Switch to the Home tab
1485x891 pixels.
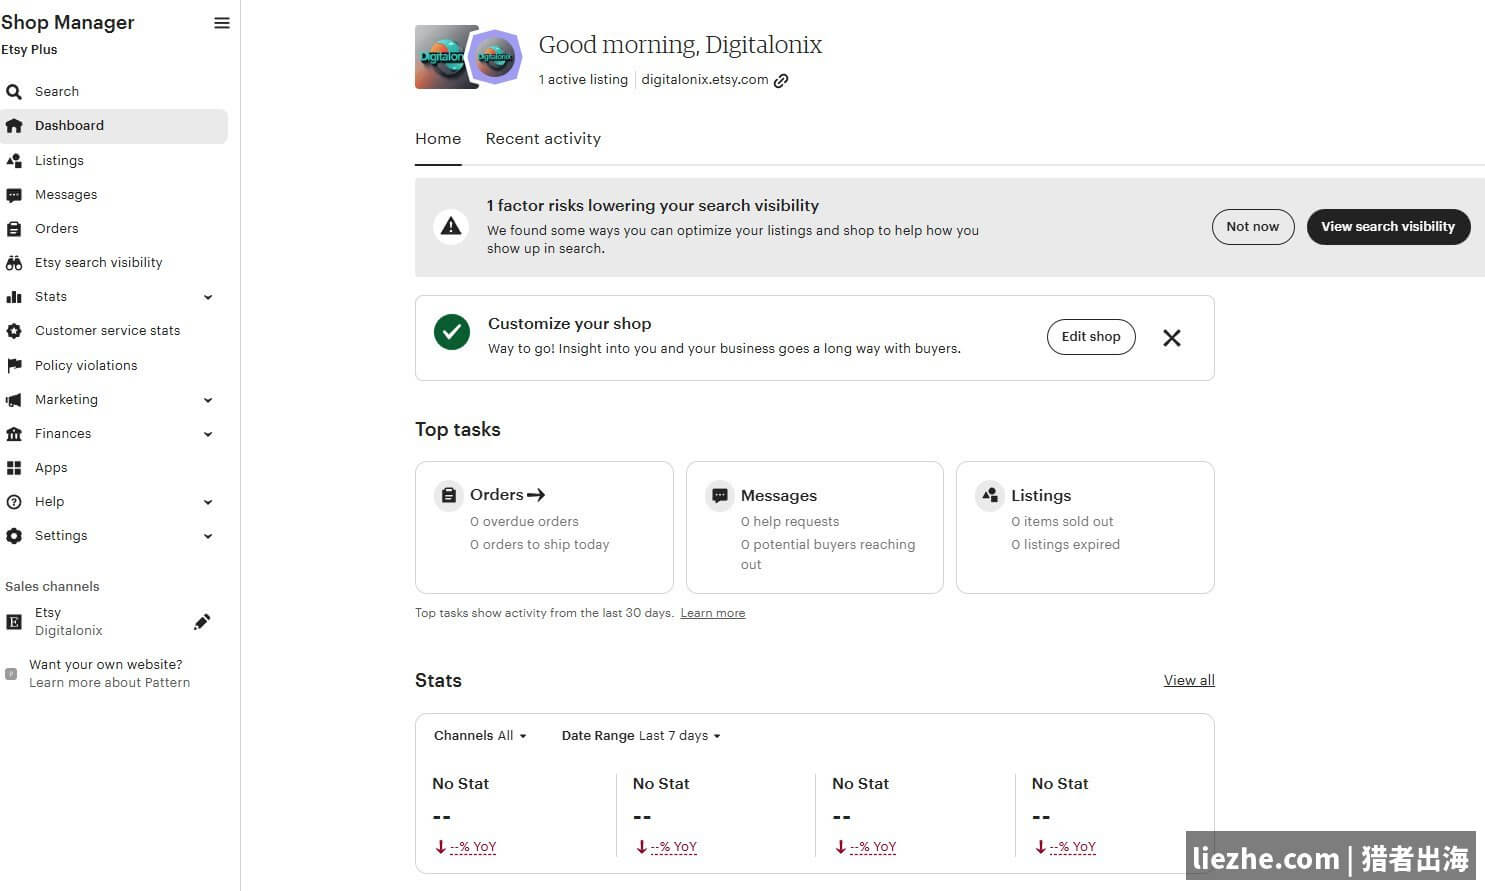click(x=438, y=139)
